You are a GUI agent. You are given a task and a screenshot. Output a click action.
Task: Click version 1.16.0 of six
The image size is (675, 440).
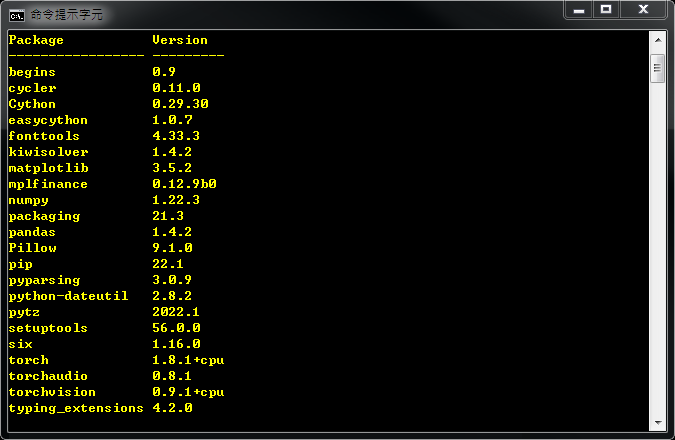(x=176, y=344)
